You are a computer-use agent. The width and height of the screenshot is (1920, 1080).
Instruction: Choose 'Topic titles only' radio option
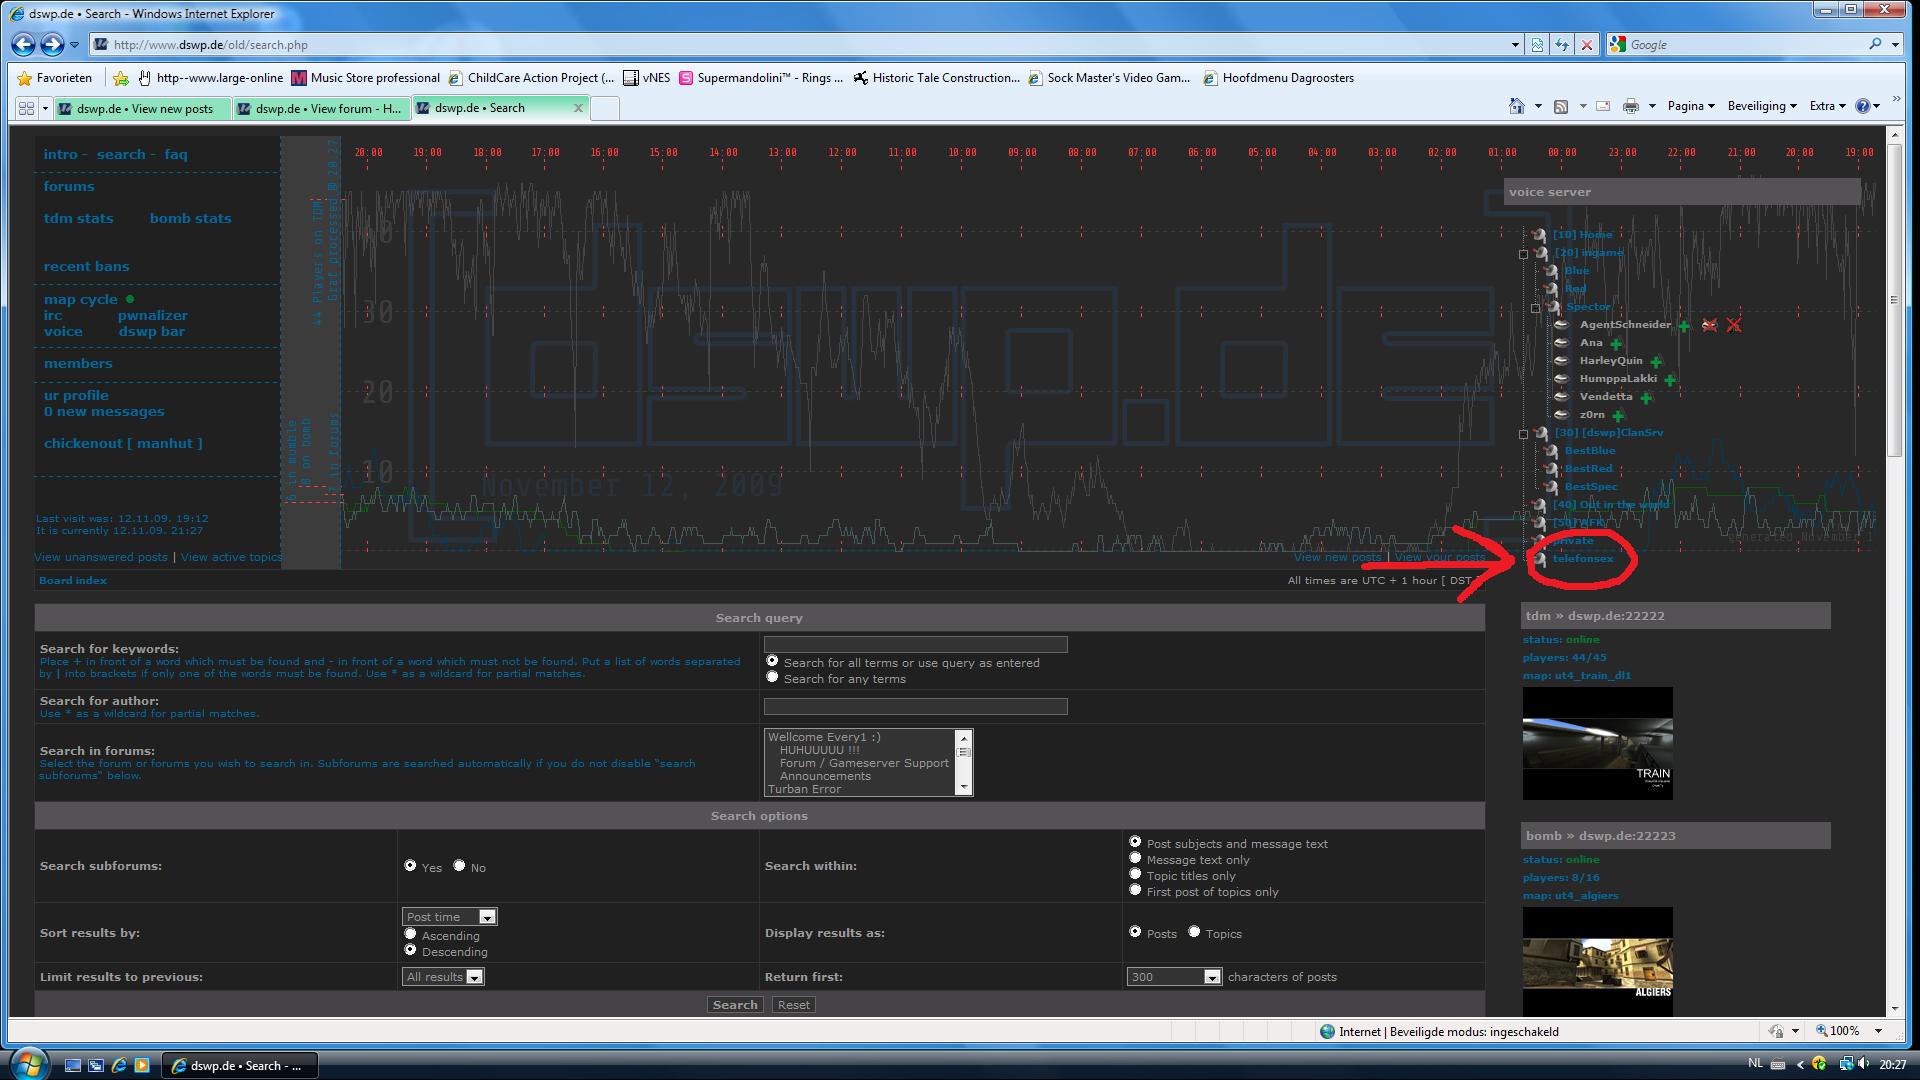pyautogui.click(x=1135, y=874)
